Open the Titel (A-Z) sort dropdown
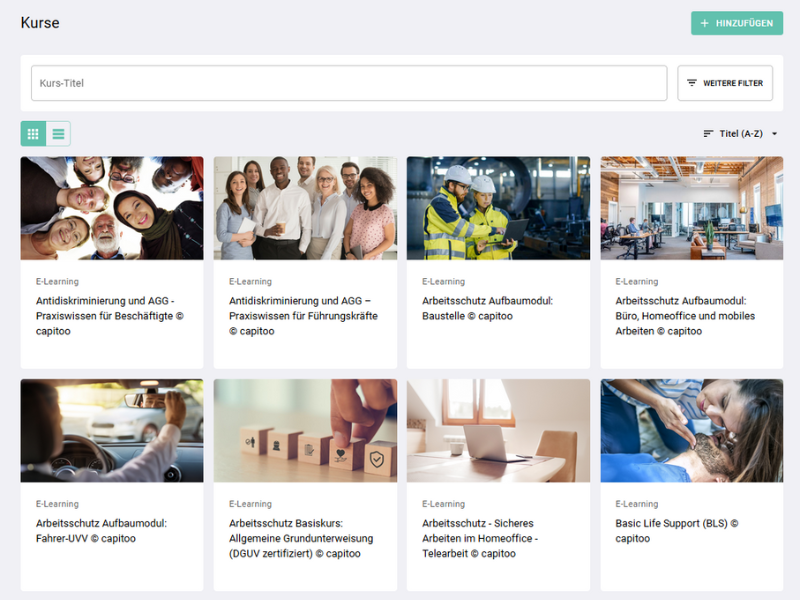This screenshot has width=800, height=600. (740, 134)
